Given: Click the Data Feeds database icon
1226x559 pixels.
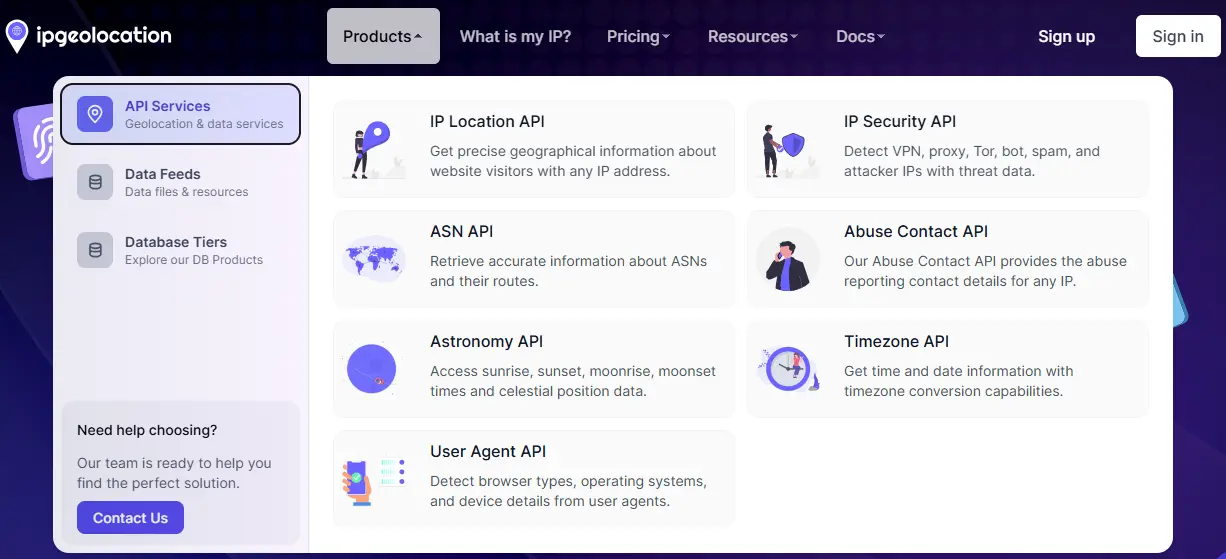Looking at the screenshot, I should pyautogui.click(x=95, y=182).
